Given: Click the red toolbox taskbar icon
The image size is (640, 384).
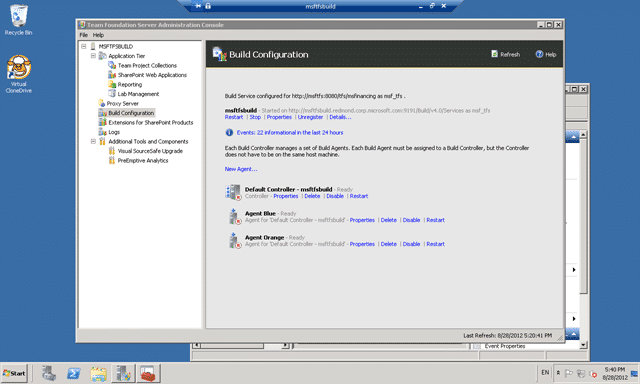Looking at the screenshot, I should [x=148, y=373].
